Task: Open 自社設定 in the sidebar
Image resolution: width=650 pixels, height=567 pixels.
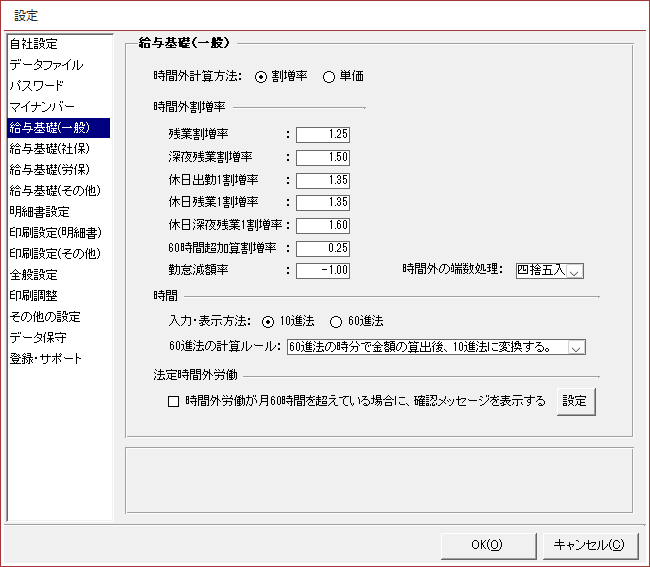Action: 33,44
